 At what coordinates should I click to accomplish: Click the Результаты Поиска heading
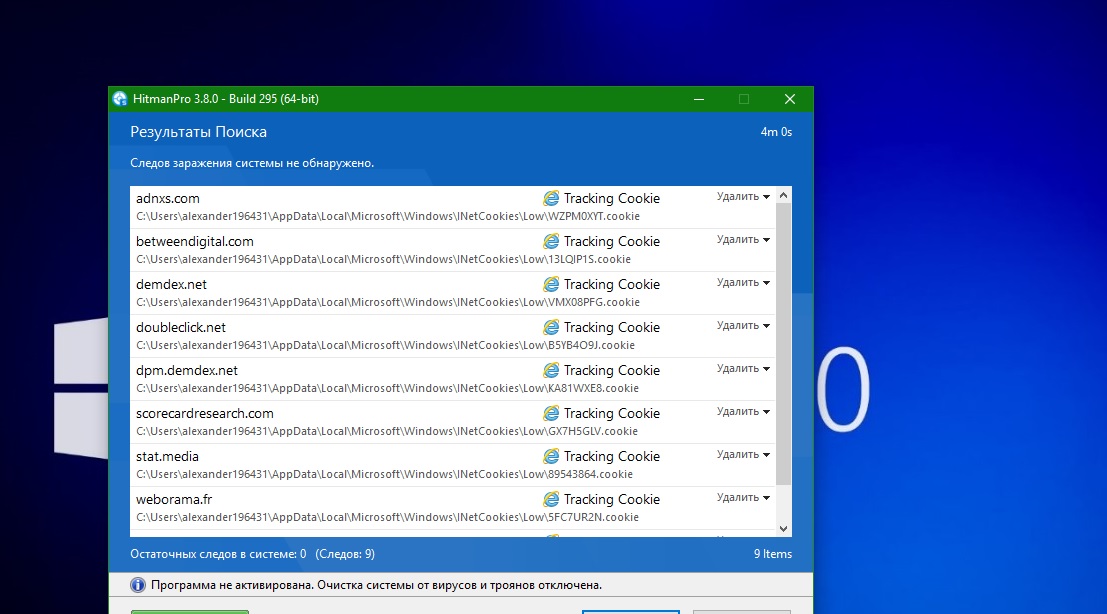(x=198, y=132)
